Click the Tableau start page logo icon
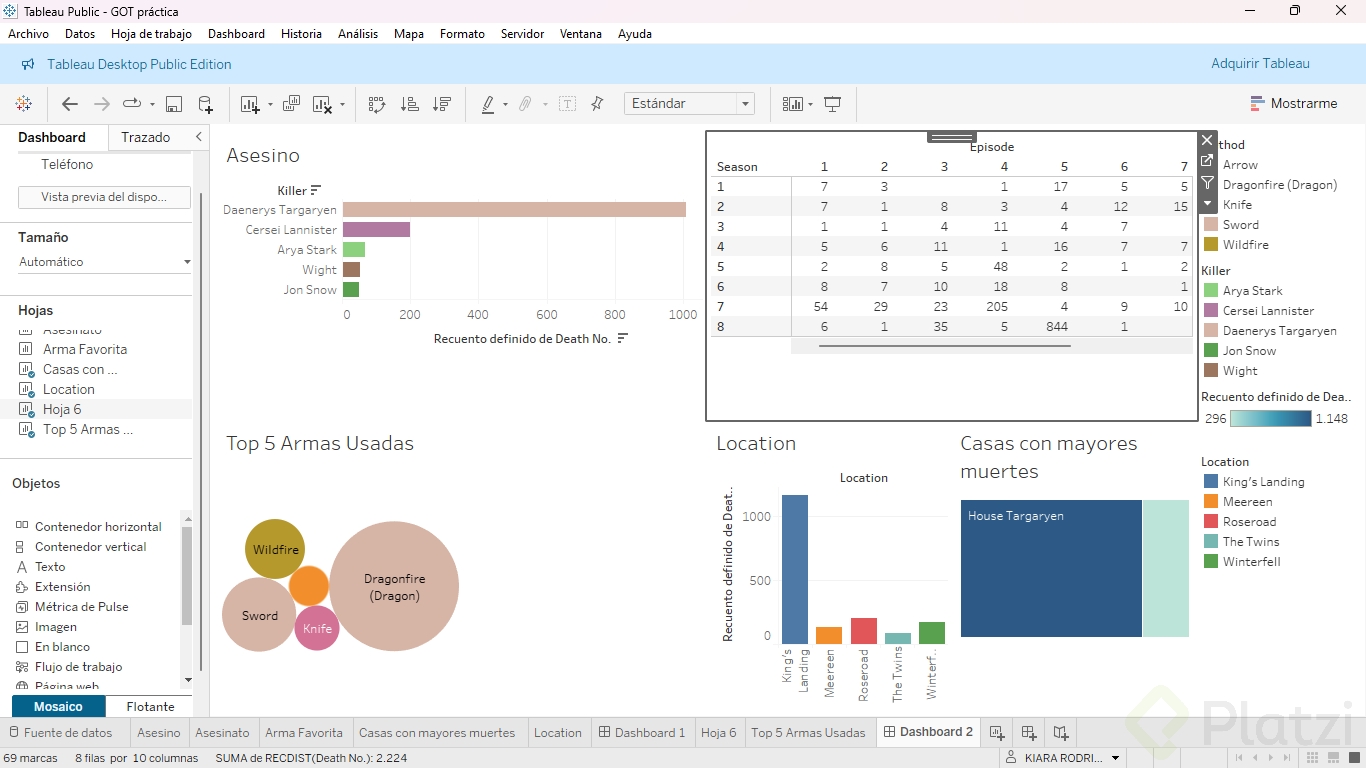The image size is (1366, 768). pos(24,104)
